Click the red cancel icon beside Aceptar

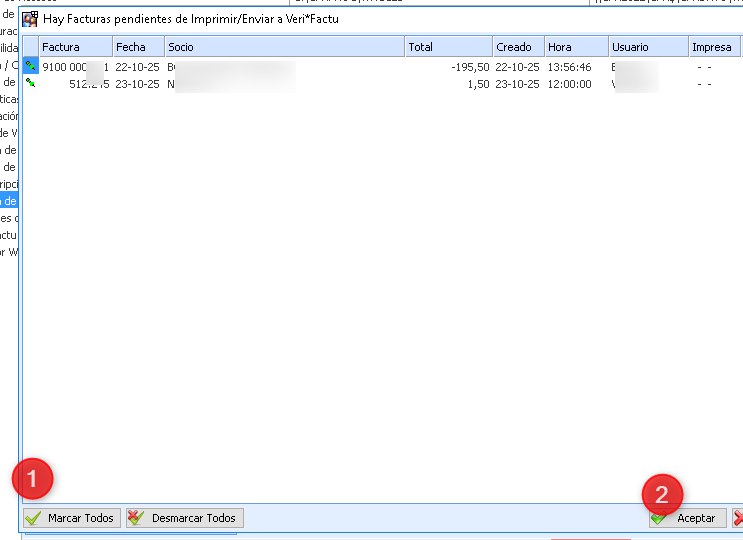tap(738, 518)
